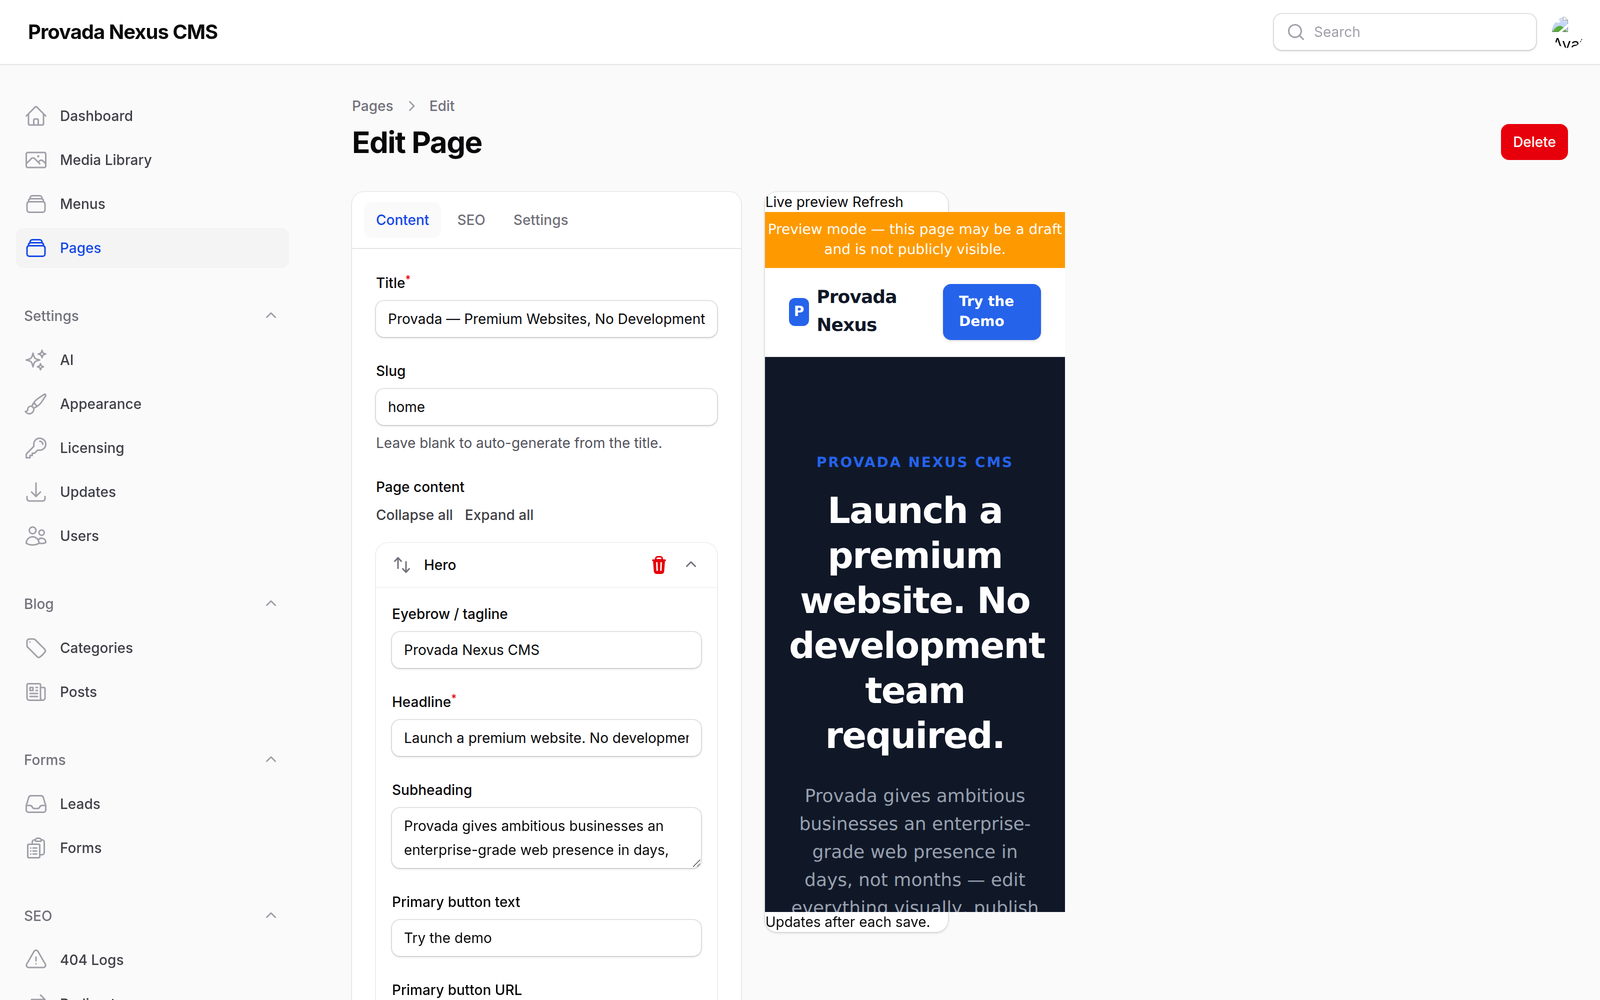Click the Leads inbox icon
This screenshot has width=1600, height=1000.
click(x=36, y=804)
